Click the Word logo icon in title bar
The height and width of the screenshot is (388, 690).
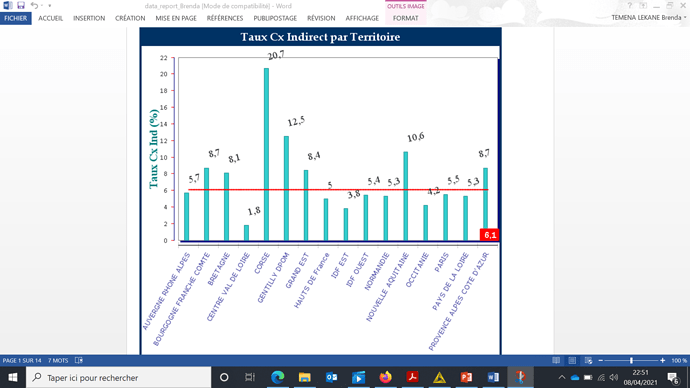point(7,6)
